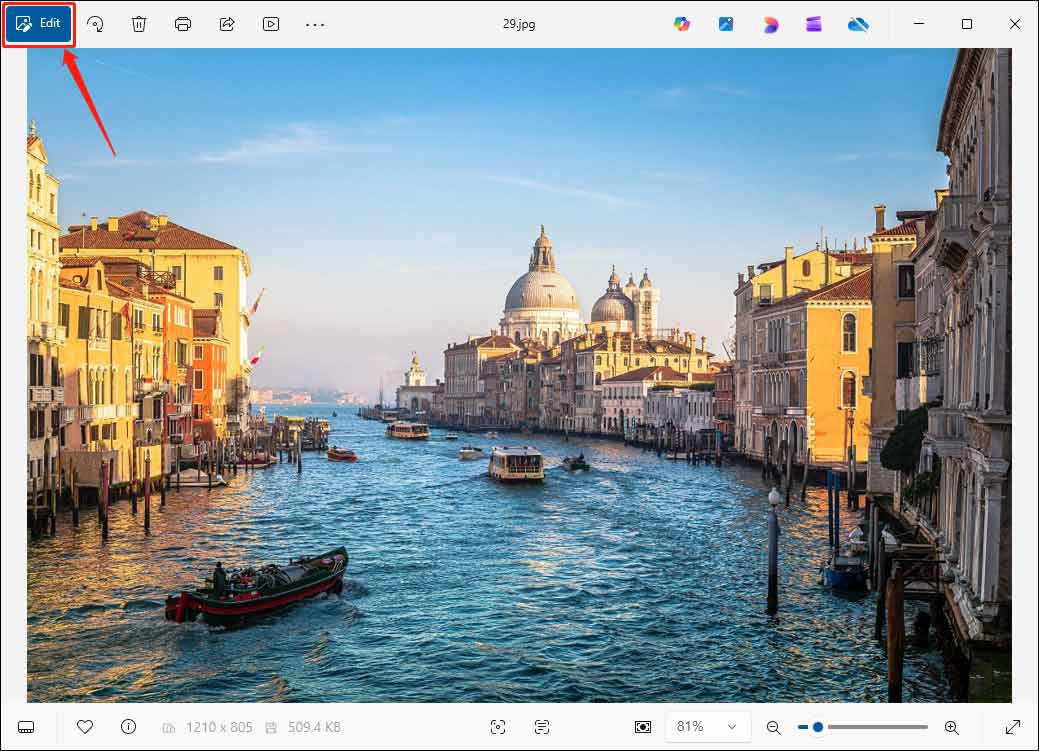Adjust the zoom slider

click(815, 727)
